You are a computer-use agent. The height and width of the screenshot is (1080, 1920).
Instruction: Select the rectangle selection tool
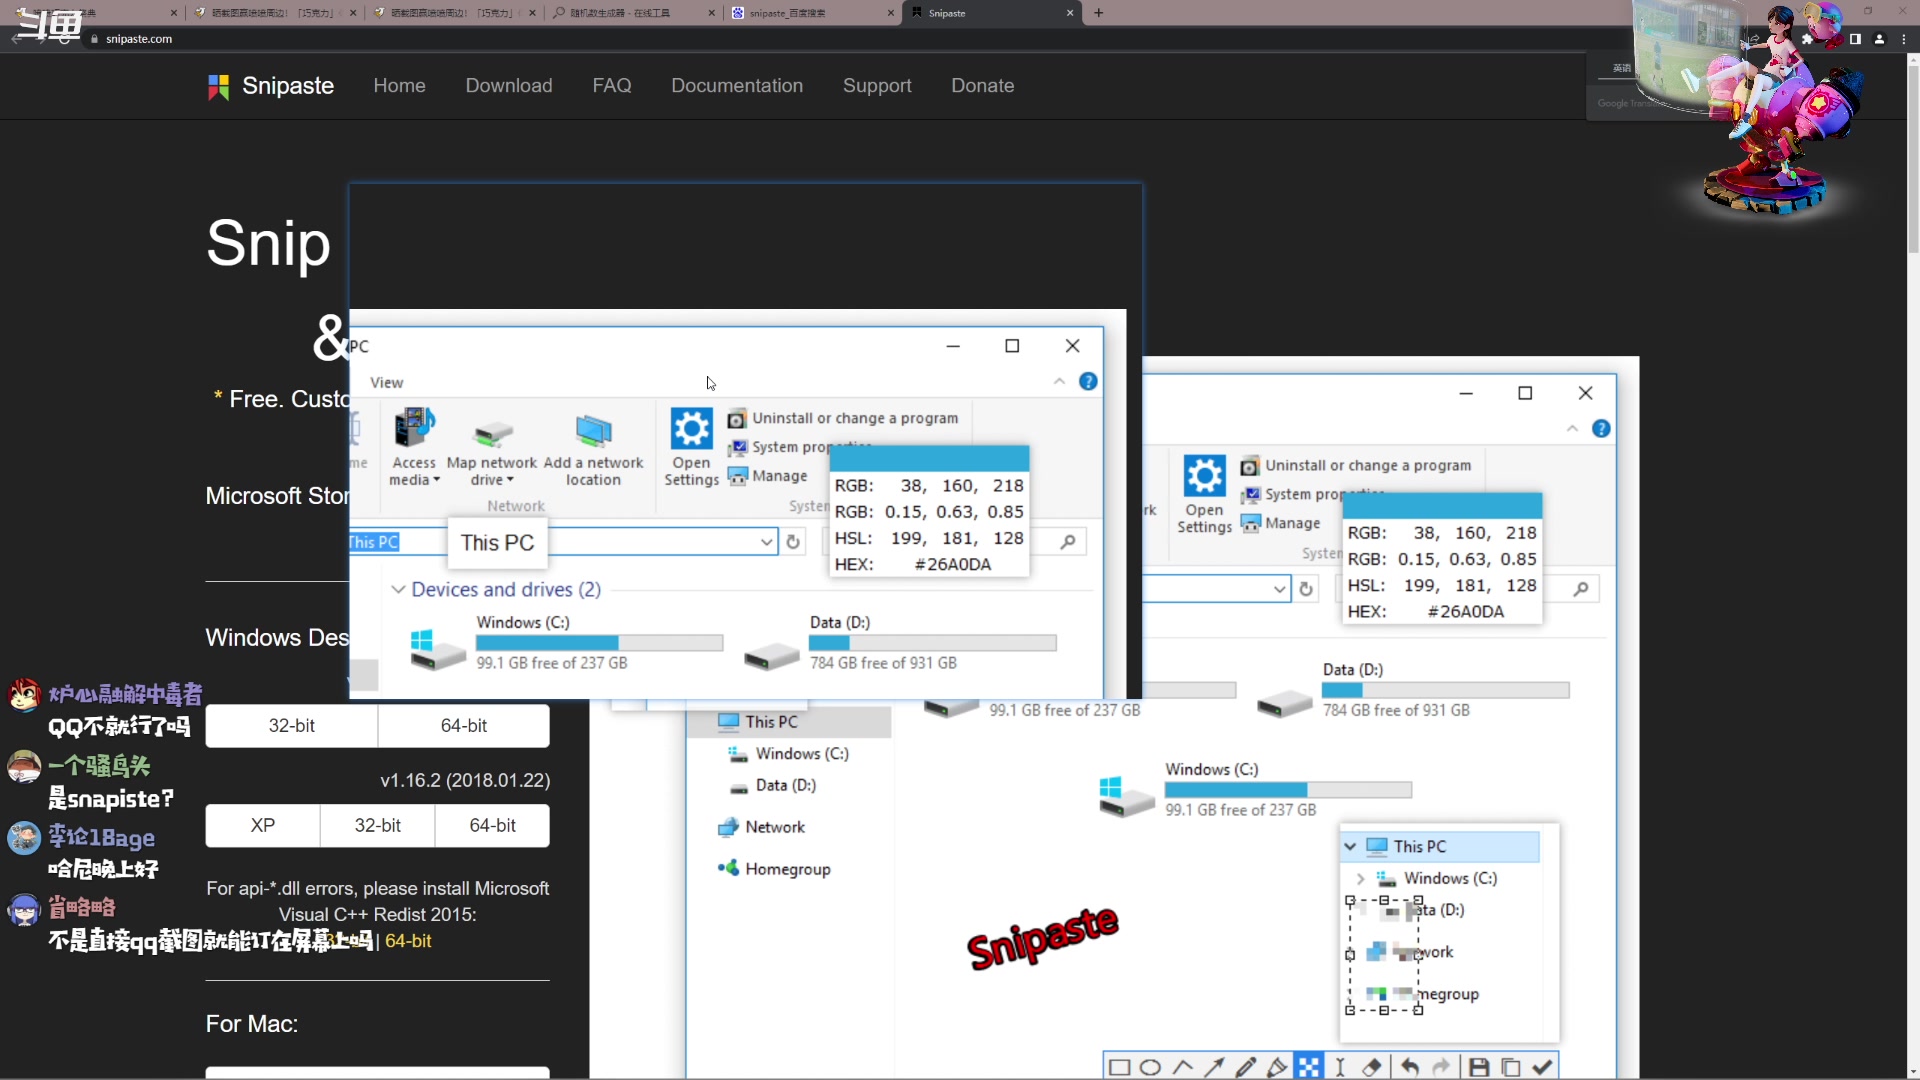[x=1118, y=1067]
